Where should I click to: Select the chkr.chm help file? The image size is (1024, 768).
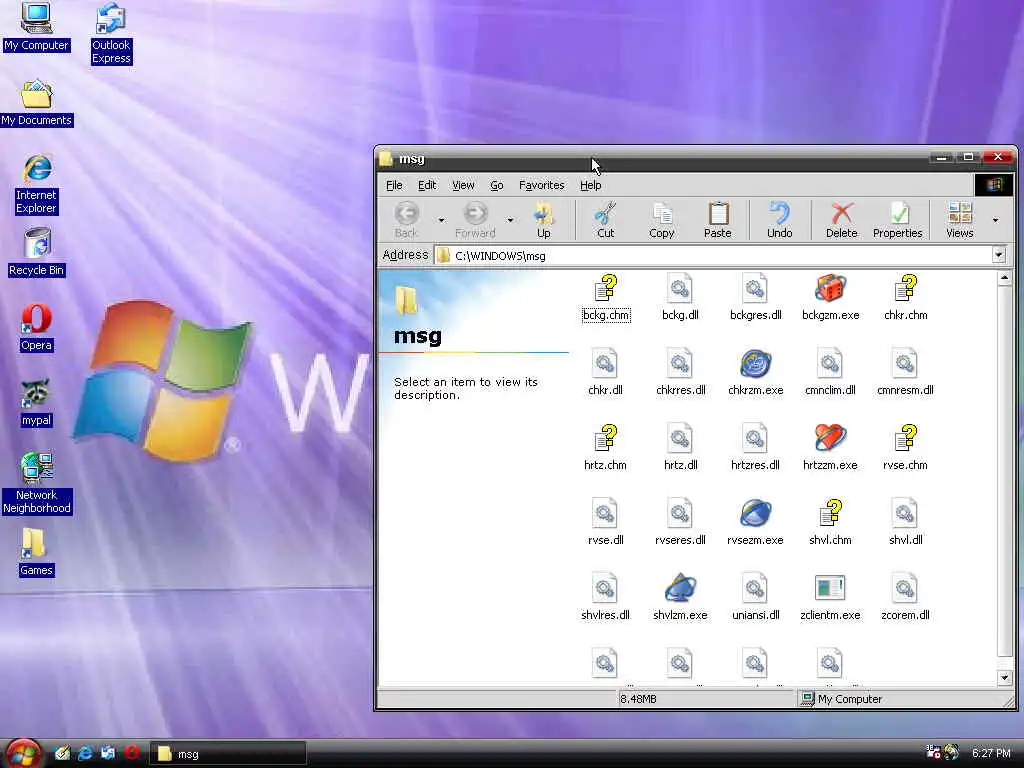pyautogui.click(x=905, y=298)
